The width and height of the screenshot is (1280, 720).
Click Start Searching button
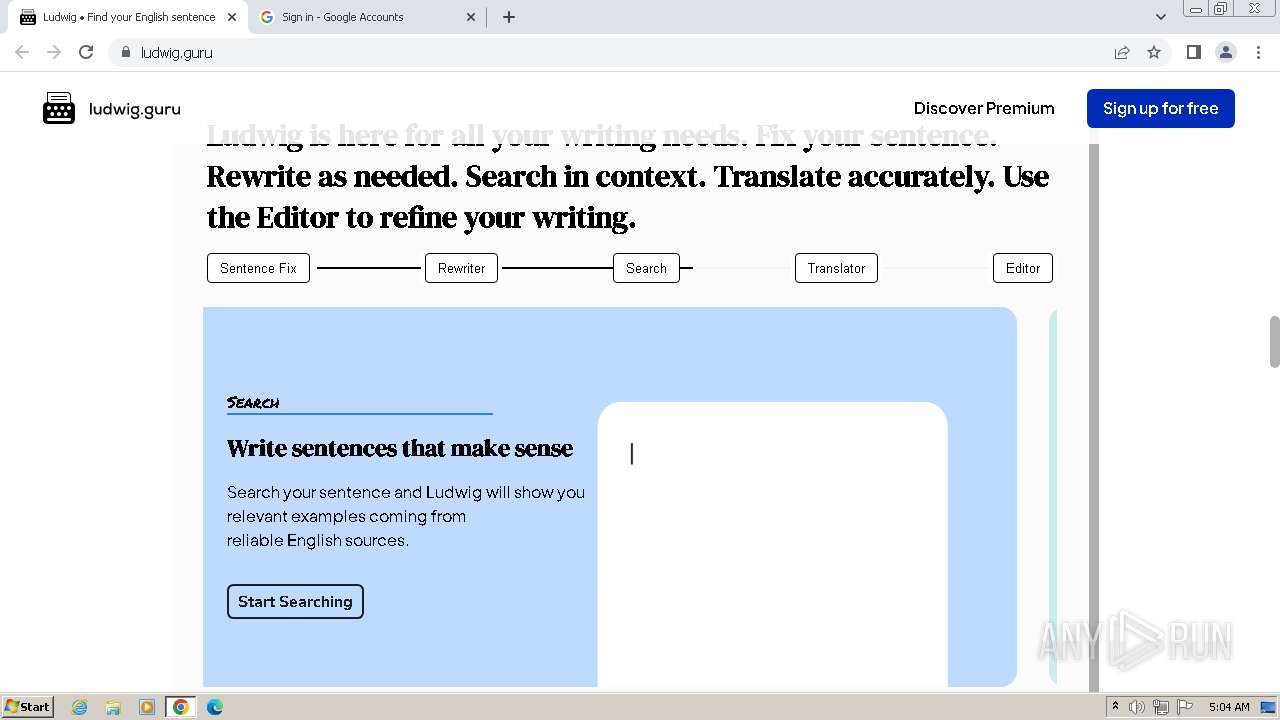295,601
